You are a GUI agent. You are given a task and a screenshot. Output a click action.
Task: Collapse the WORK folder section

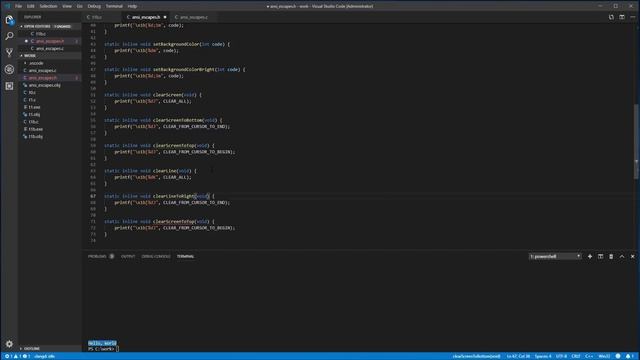pyautogui.click(x=49, y=56)
